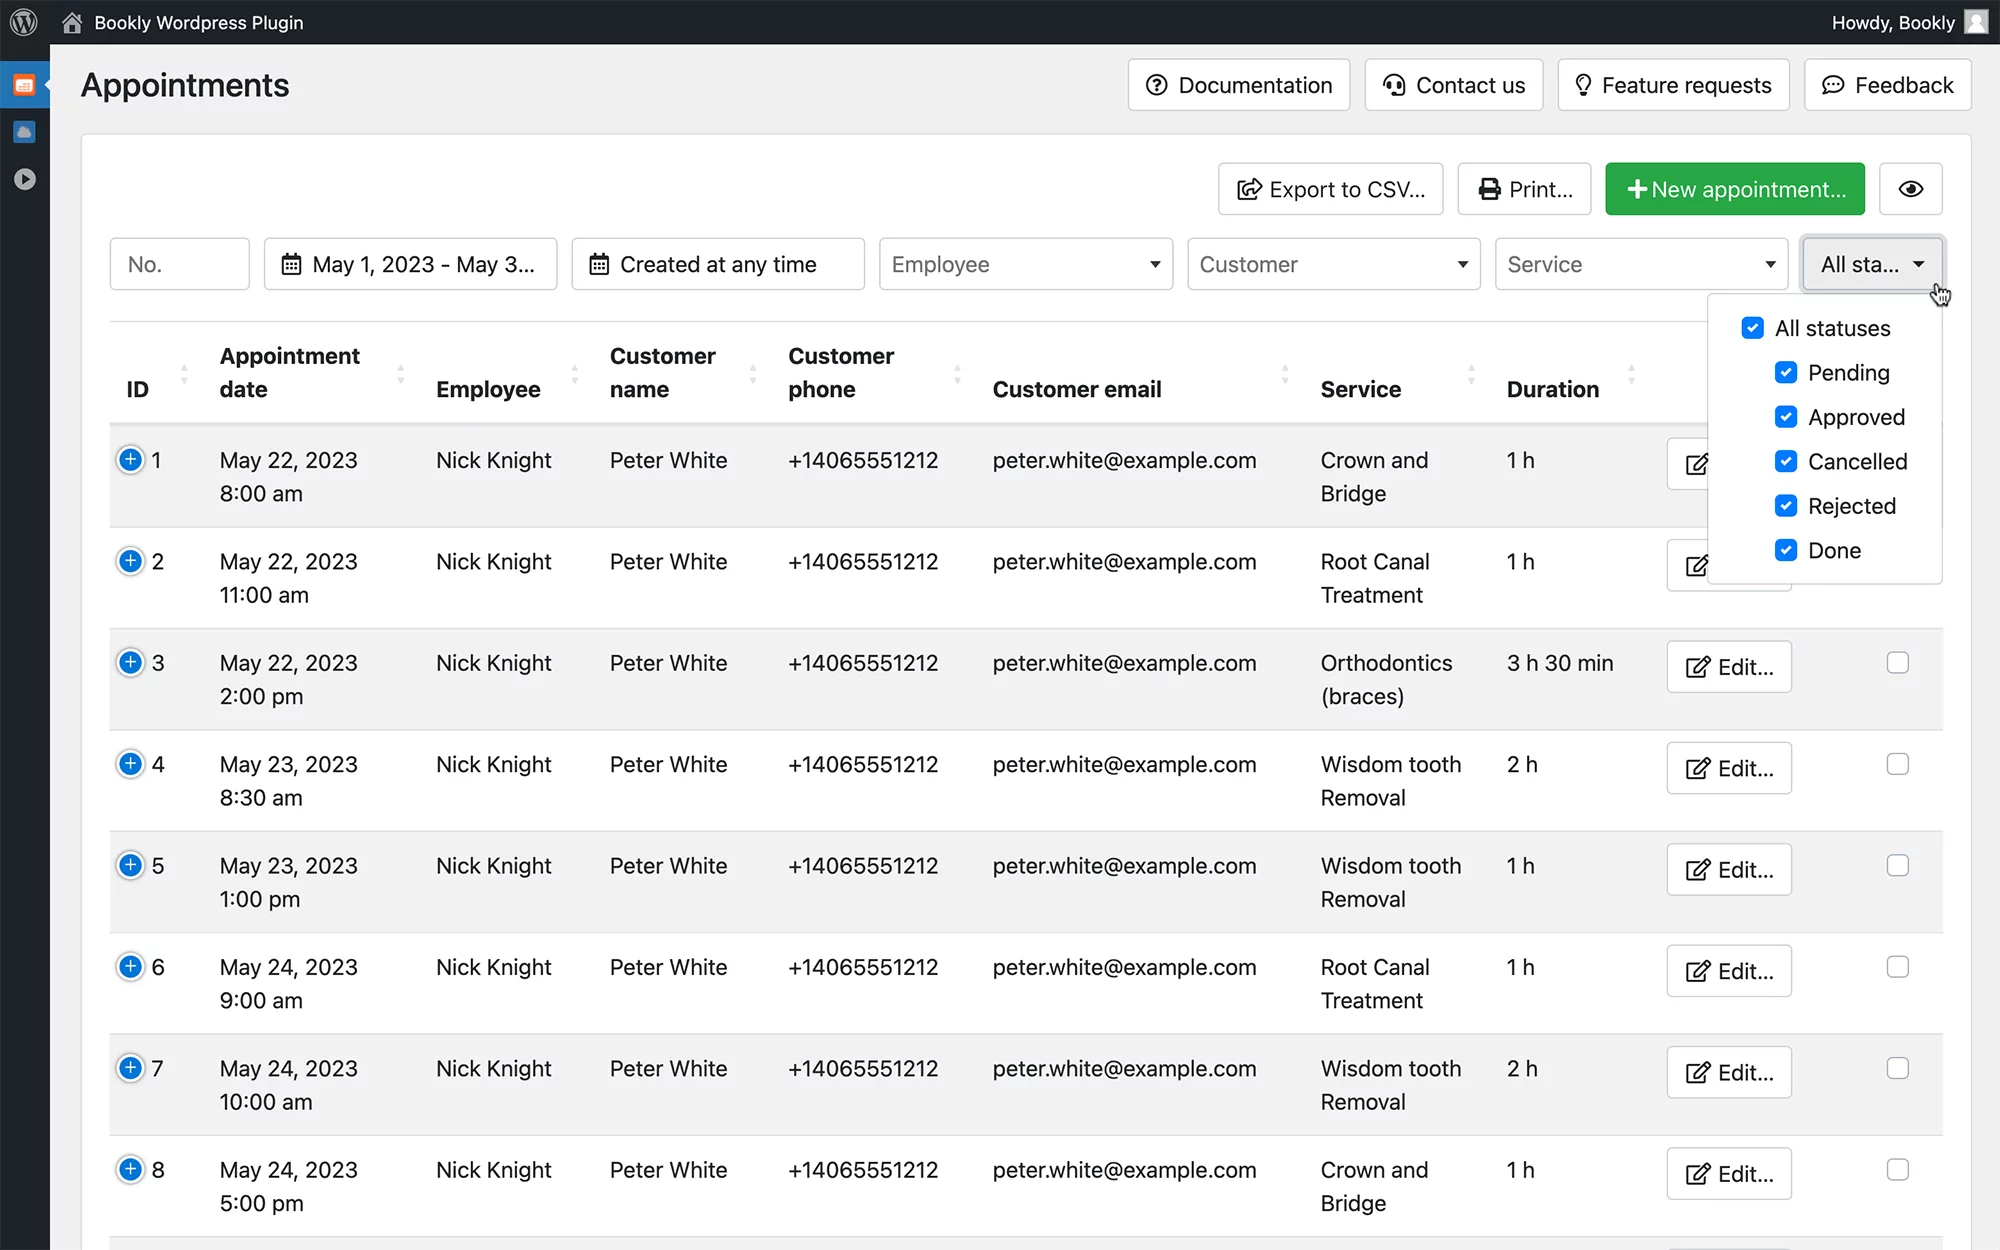Viewport: 2000px width, 1250px height.
Task: Uncheck the Approved status checkbox
Action: [1786, 417]
